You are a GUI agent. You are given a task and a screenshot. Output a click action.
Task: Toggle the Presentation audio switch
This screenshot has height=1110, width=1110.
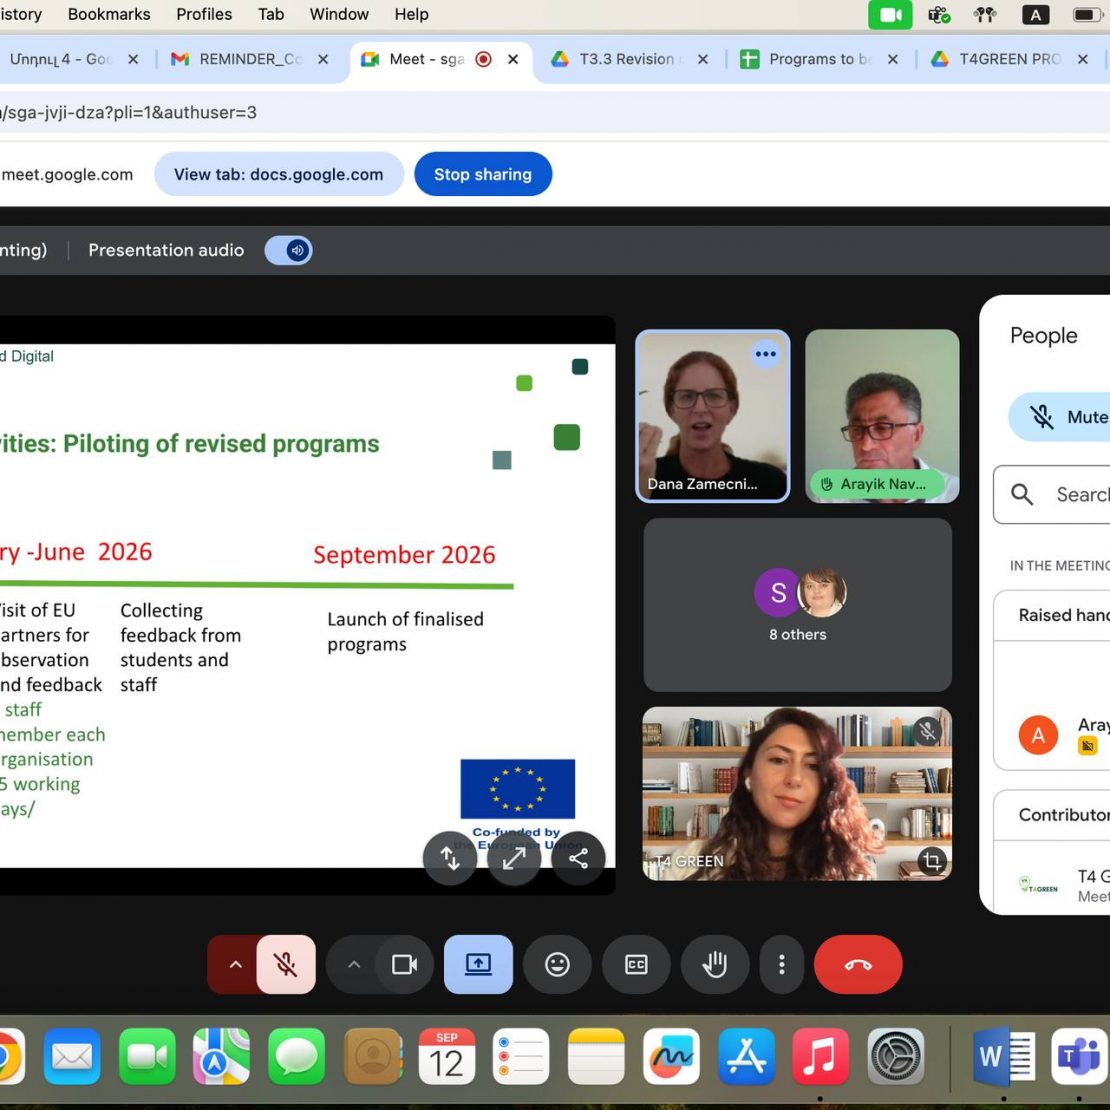(289, 250)
